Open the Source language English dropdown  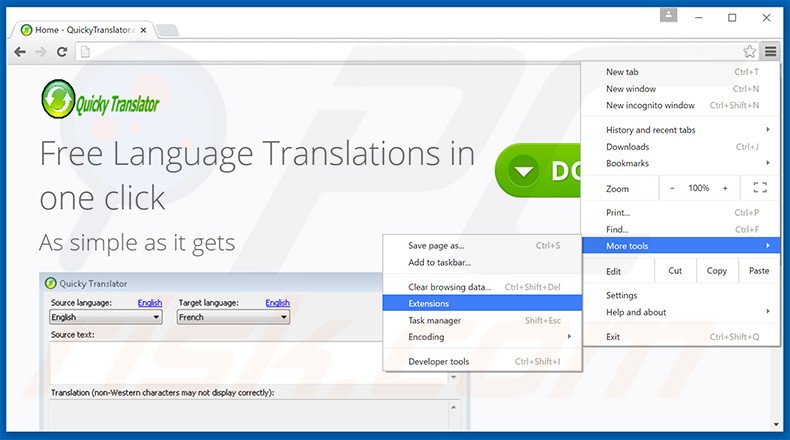(x=106, y=317)
